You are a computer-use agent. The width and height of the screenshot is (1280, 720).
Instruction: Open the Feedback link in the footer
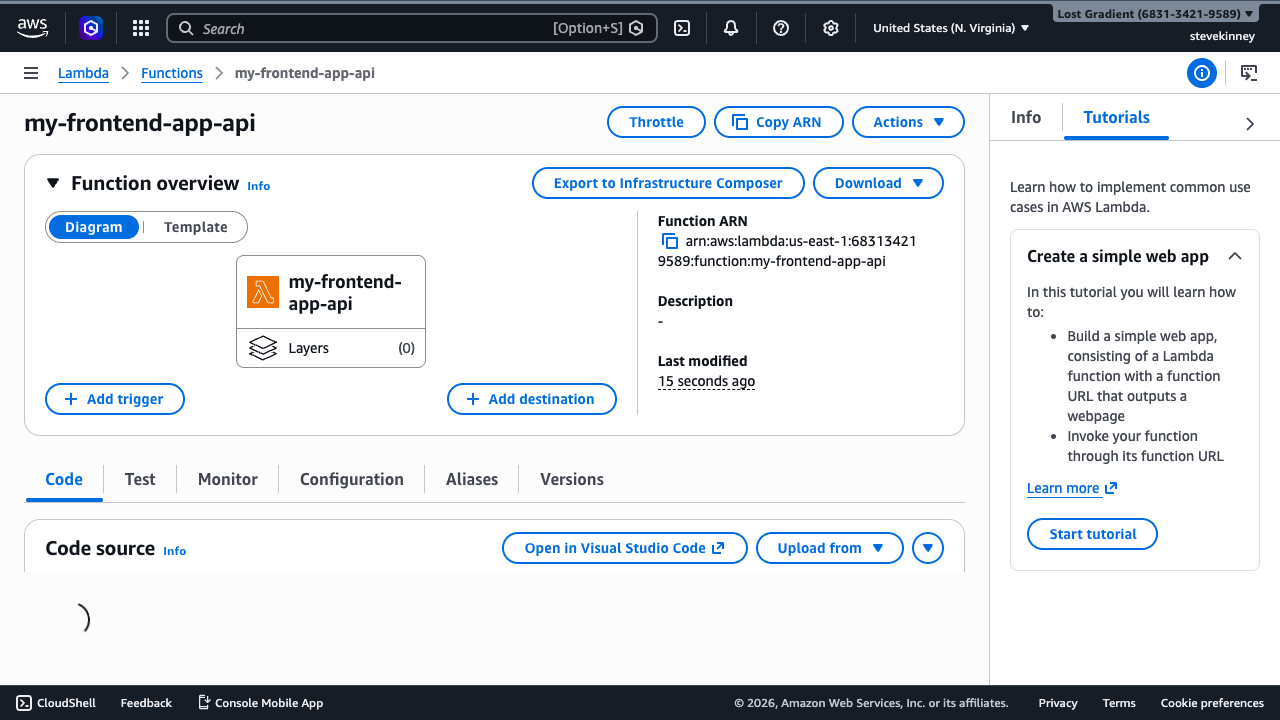pyautogui.click(x=146, y=703)
